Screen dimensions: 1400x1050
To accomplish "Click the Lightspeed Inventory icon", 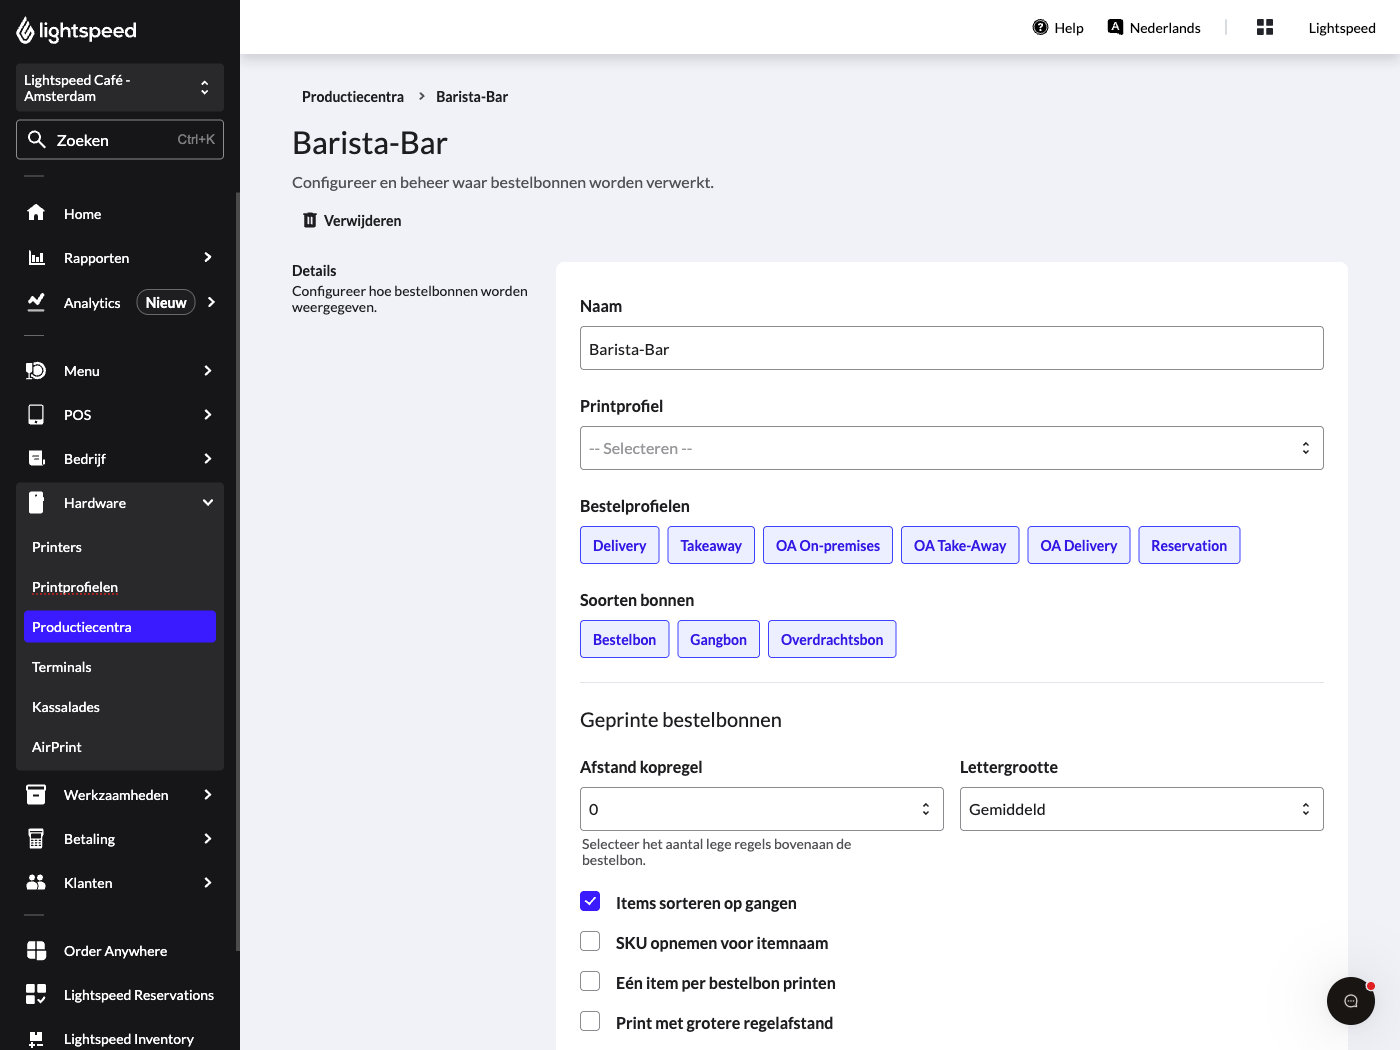I will [x=36, y=1038].
